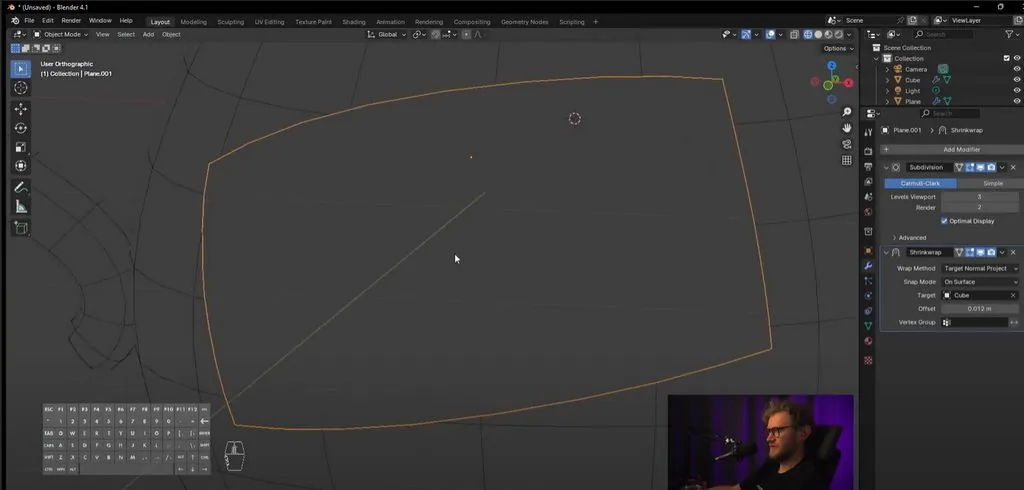This screenshot has width=1024, height=490.
Task: Click the viewport zoom magnifier icon
Action: [x=847, y=112]
